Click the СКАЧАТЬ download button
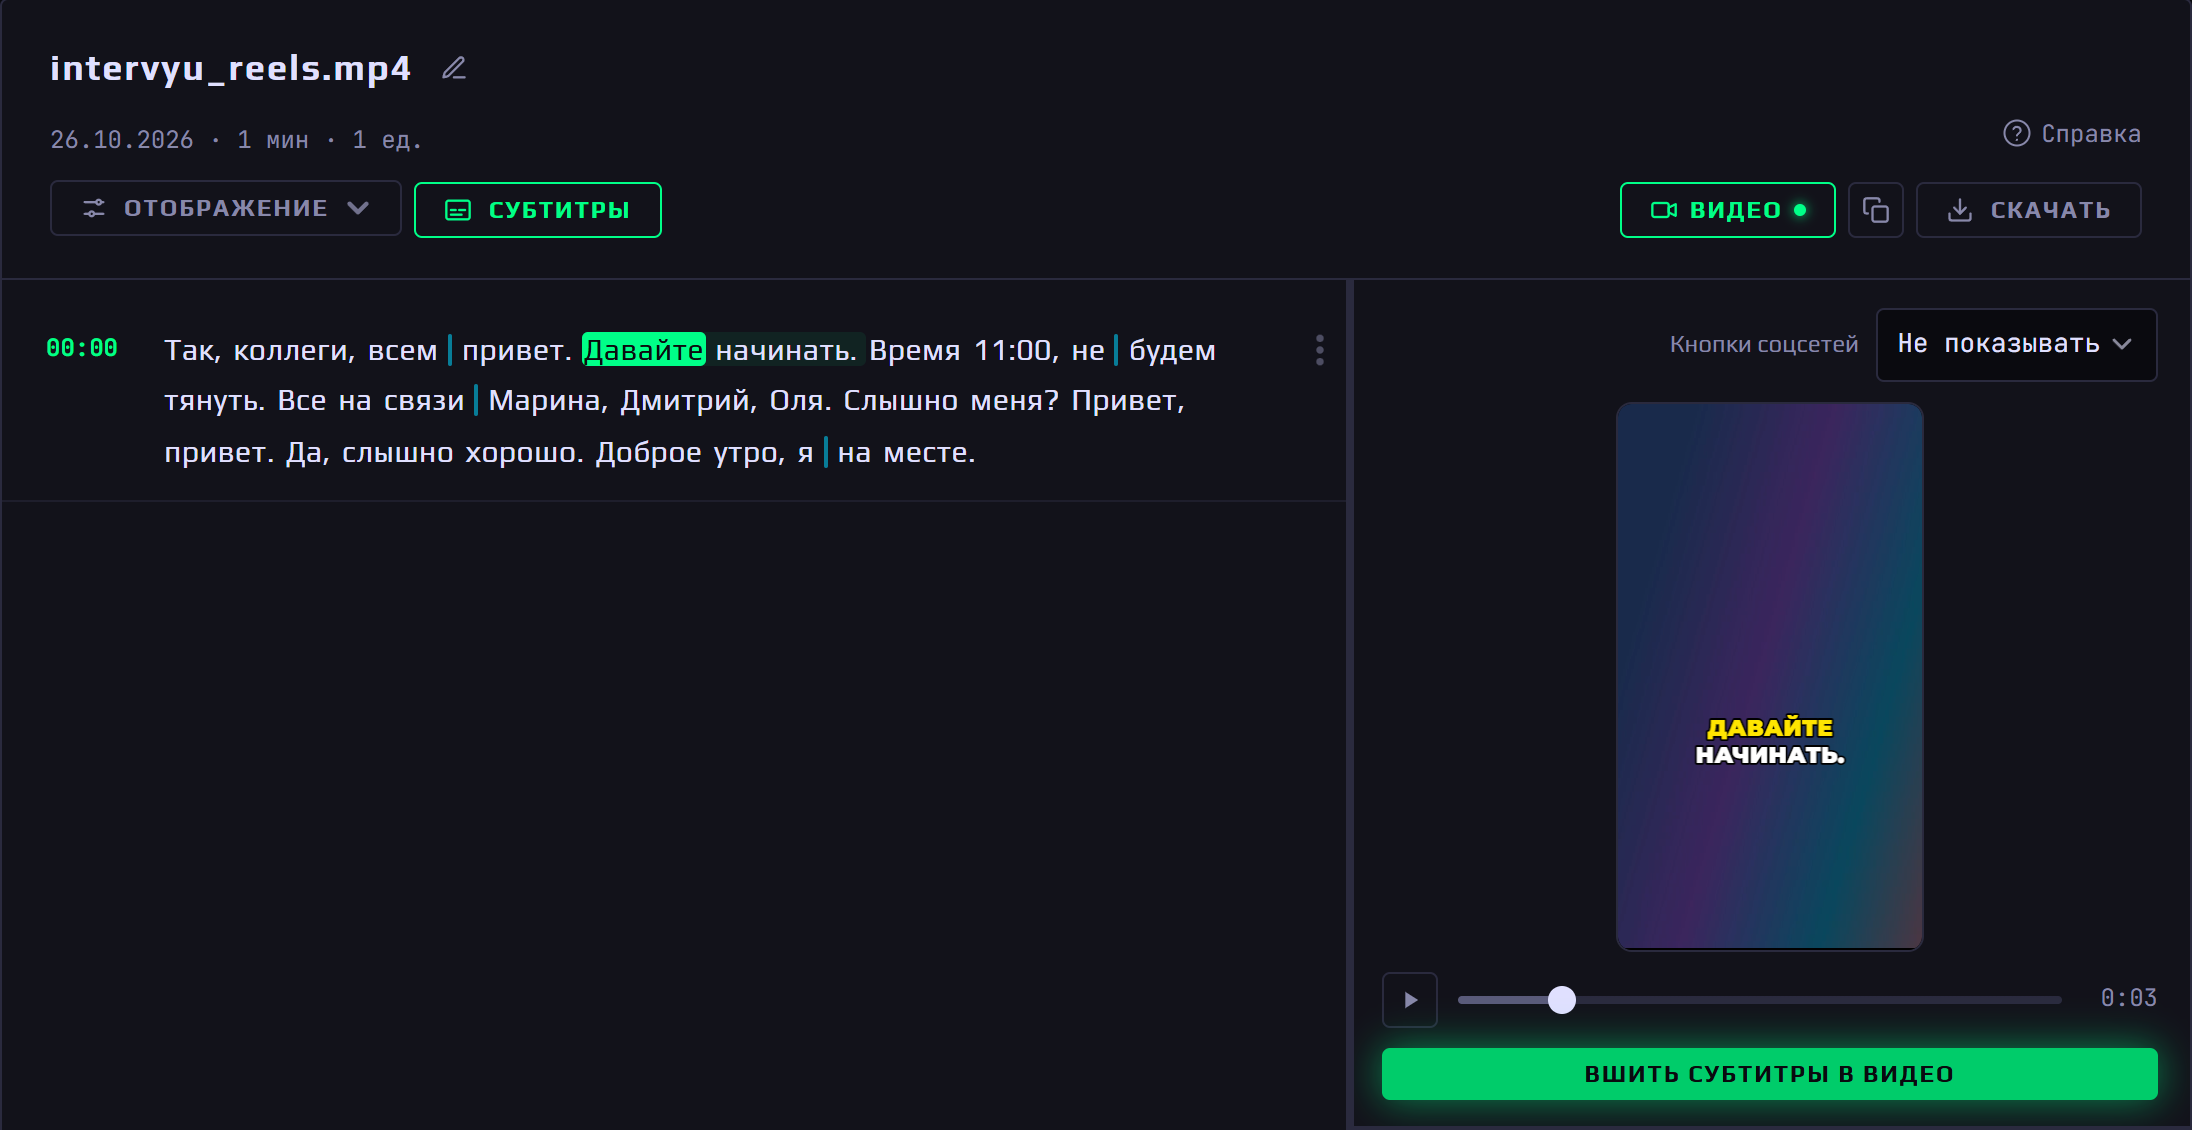 click(x=2029, y=210)
